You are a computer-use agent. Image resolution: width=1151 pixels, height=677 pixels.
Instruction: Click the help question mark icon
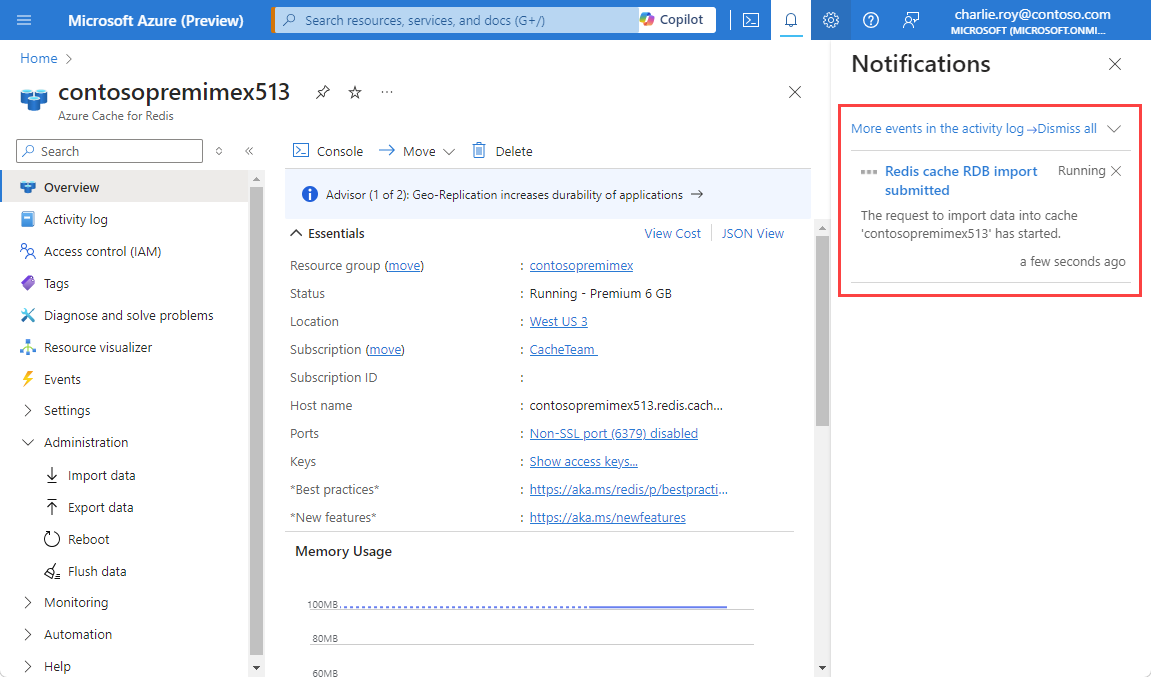(x=871, y=20)
